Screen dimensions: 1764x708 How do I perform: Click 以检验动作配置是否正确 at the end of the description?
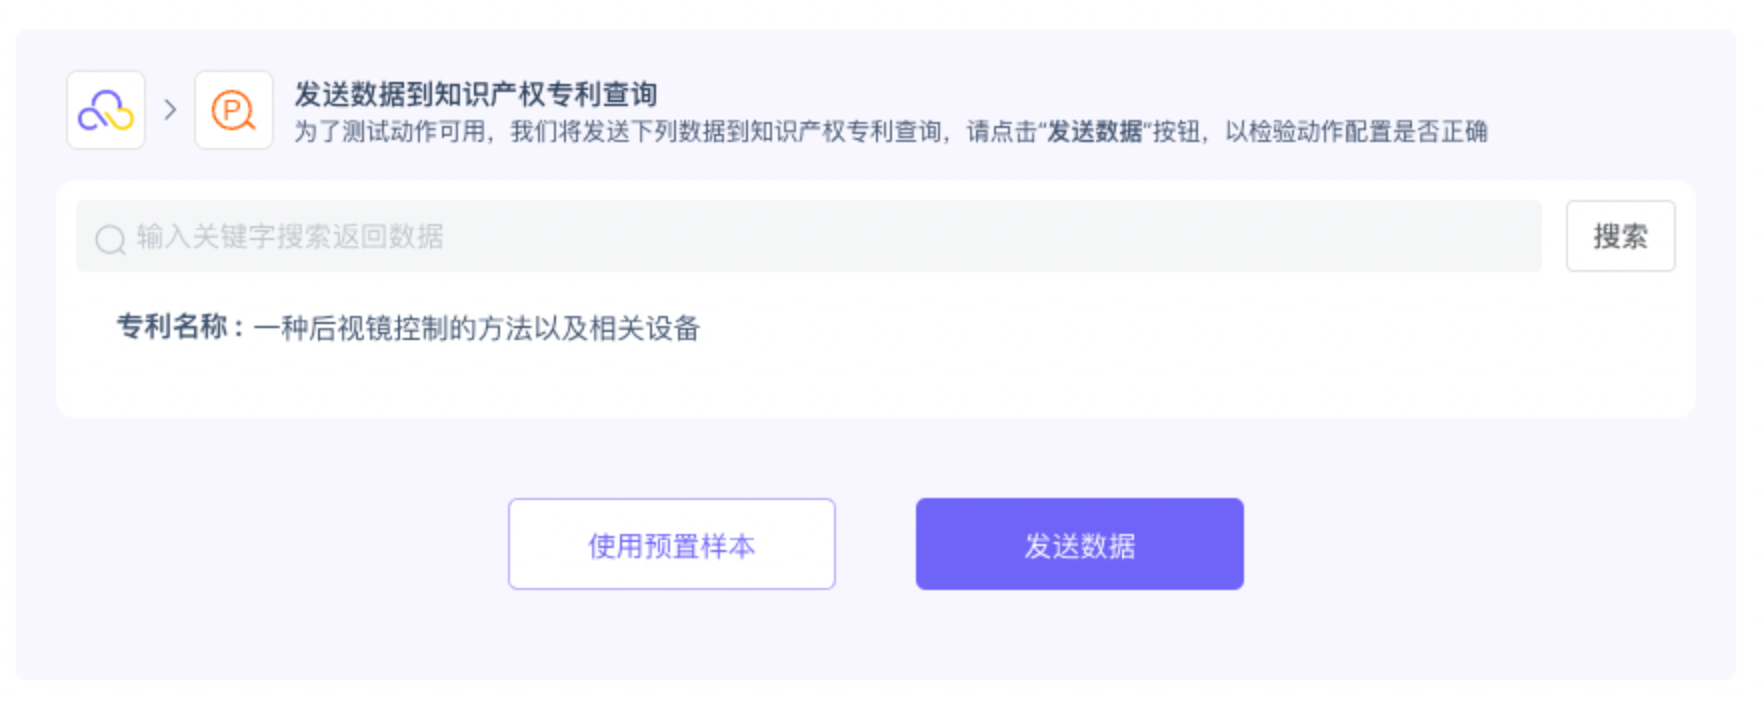[1356, 132]
